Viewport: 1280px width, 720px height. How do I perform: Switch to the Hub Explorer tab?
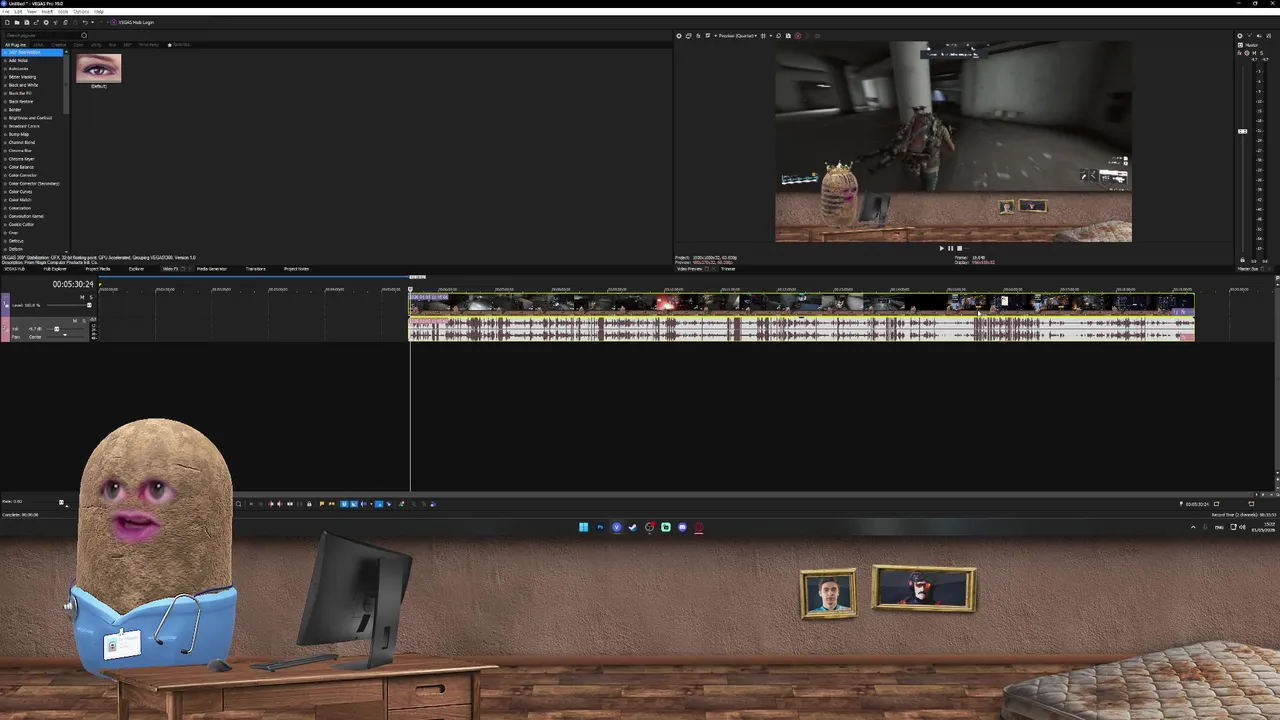[x=55, y=269]
